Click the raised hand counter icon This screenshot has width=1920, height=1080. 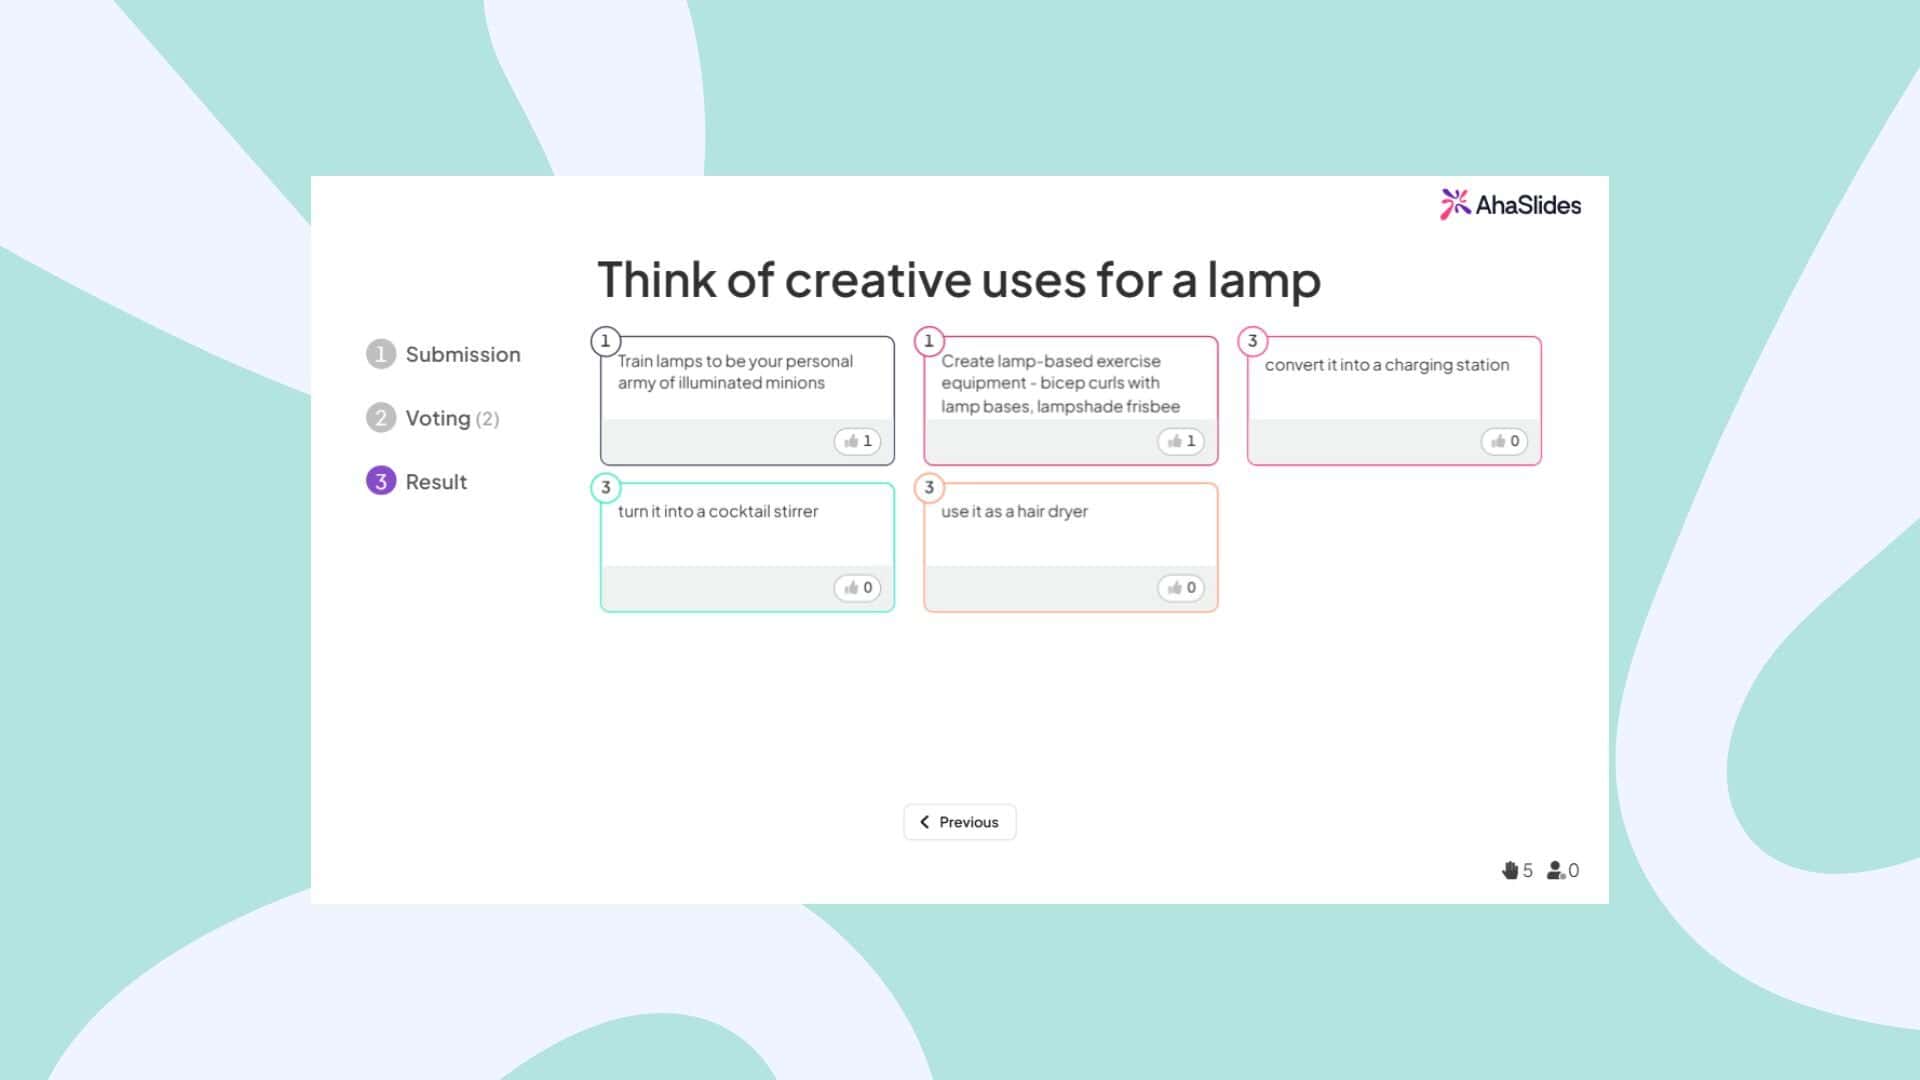click(x=1513, y=870)
